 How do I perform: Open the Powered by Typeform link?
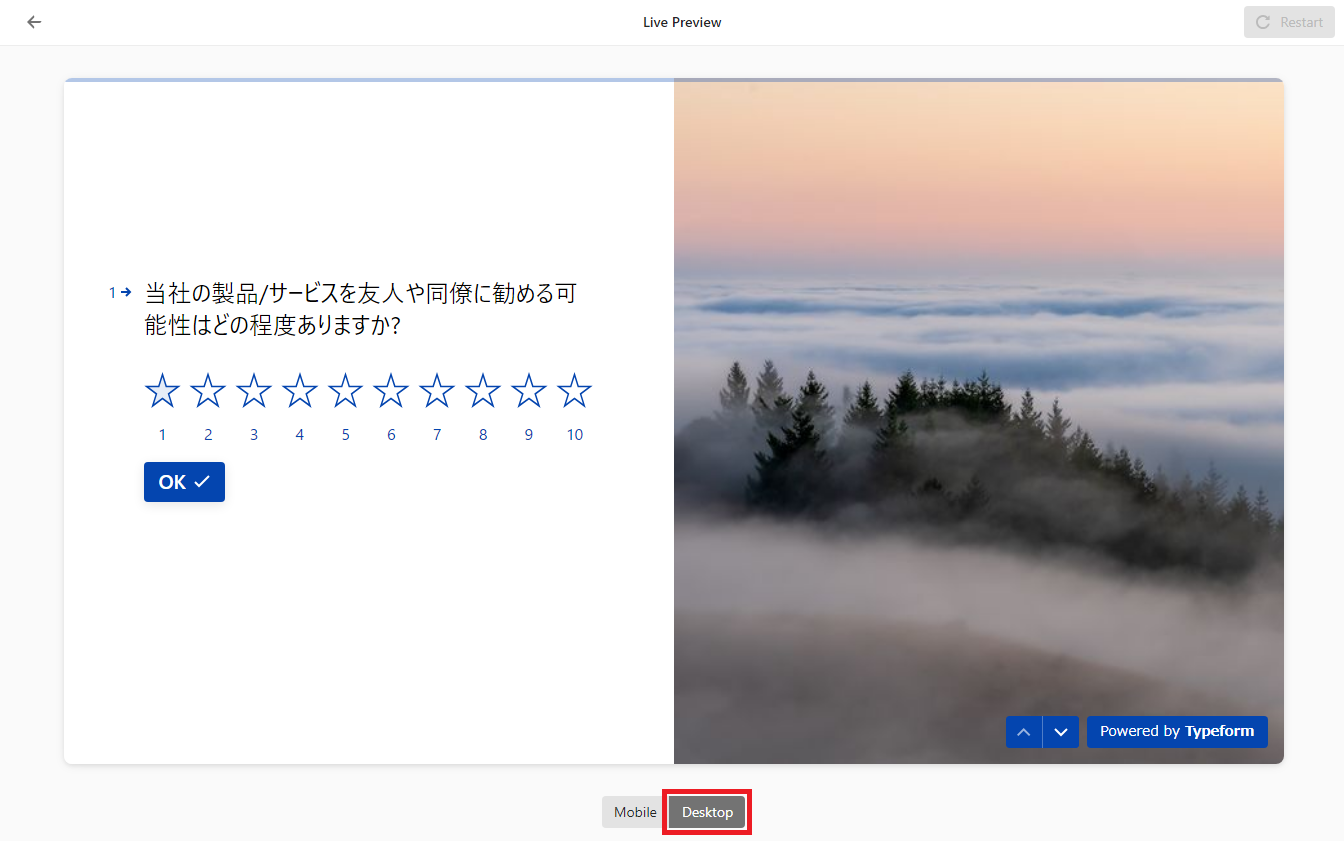[1176, 732]
